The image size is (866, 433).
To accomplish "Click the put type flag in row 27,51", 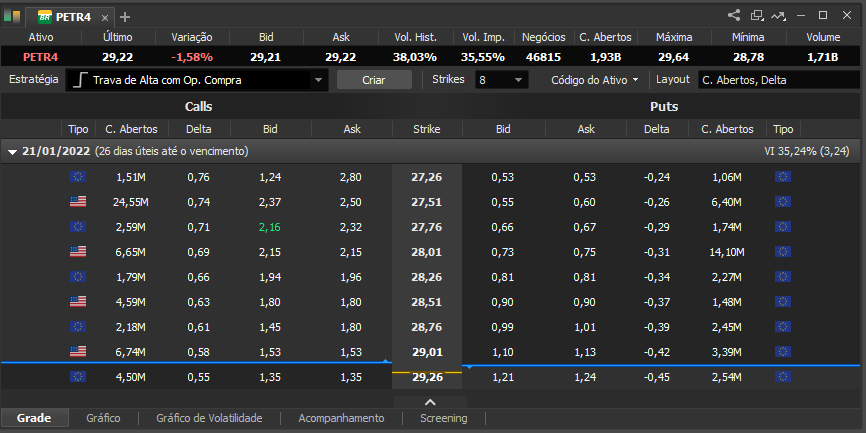I will point(783,202).
